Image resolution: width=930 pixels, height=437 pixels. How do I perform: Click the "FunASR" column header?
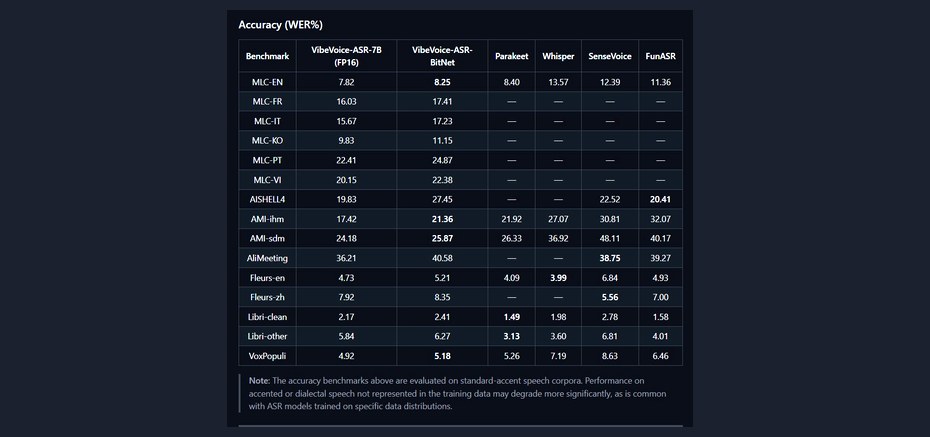click(x=660, y=56)
